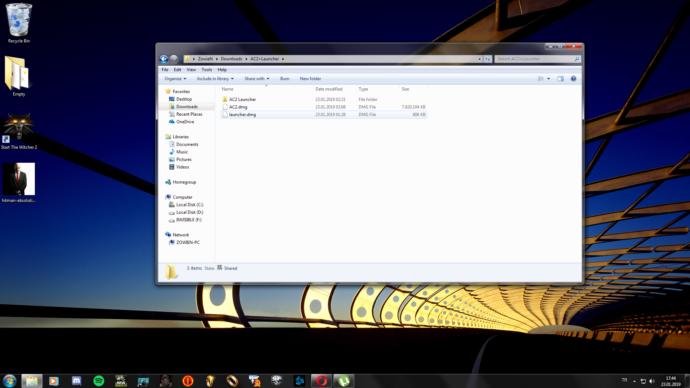Click the taskbar clock
690x388 pixels.
point(671,381)
